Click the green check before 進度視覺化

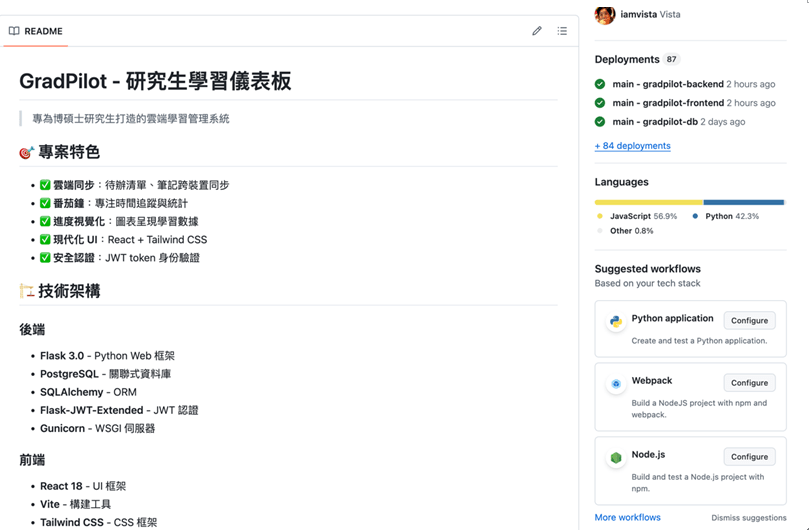tap(45, 221)
